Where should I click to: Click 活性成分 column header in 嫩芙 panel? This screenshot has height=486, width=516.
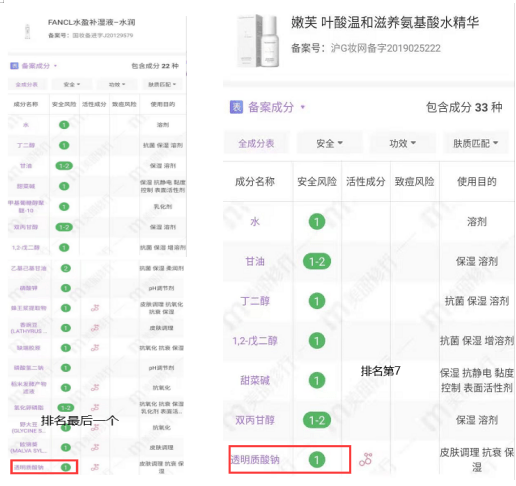(x=366, y=181)
